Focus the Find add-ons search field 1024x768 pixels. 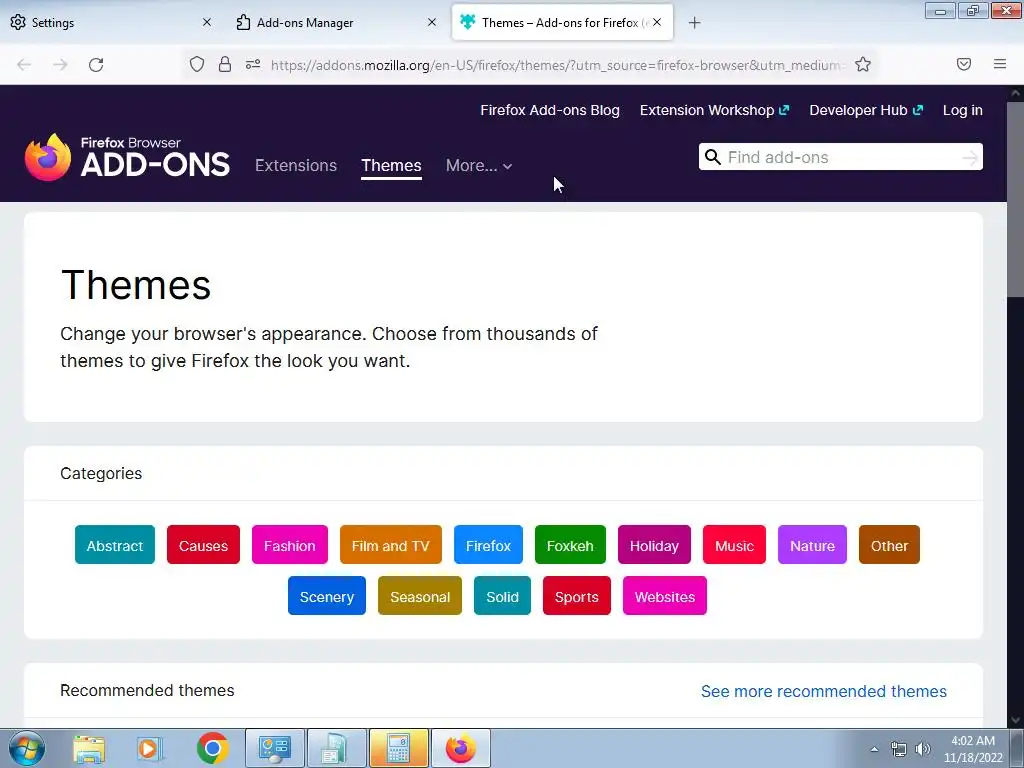click(x=840, y=157)
